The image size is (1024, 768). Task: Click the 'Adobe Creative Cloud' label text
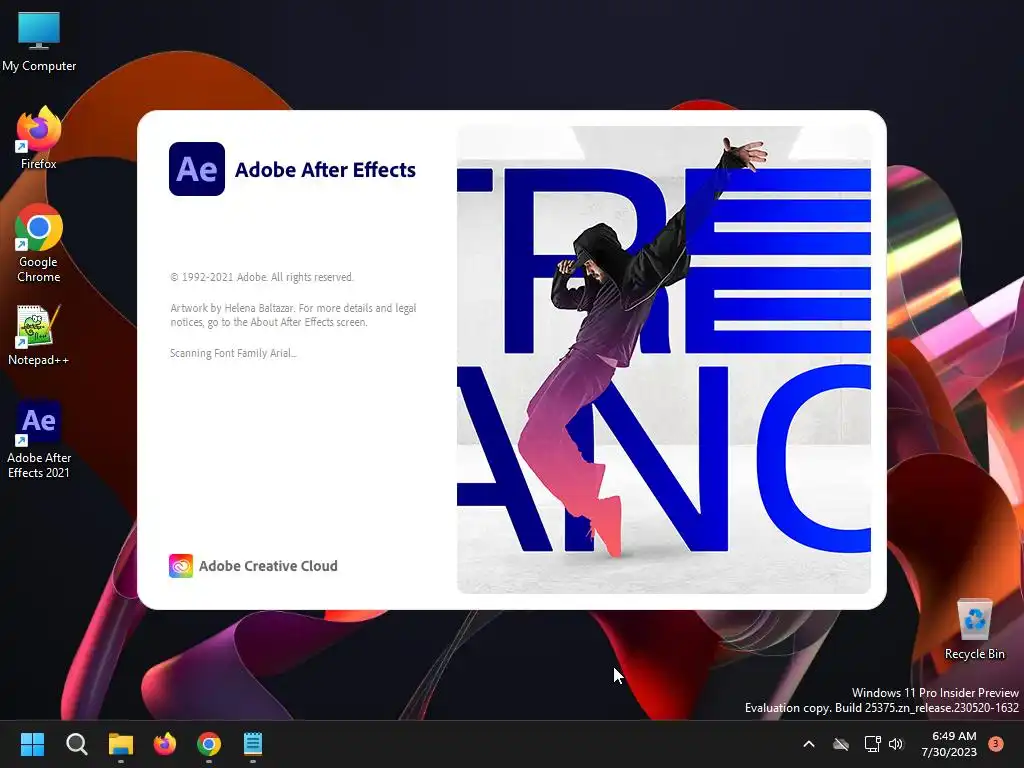[x=268, y=566]
